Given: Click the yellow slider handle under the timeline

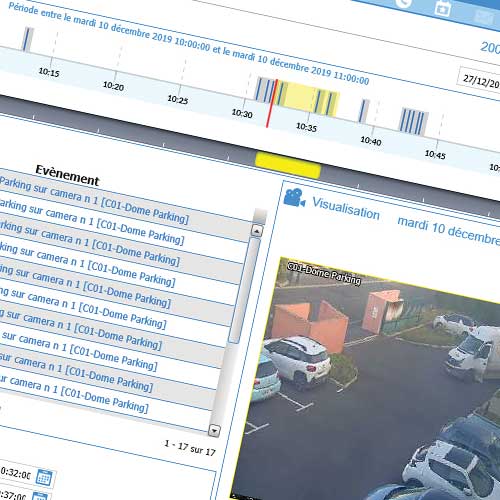Looking at the screenshot, I should (x=288, y=166).
